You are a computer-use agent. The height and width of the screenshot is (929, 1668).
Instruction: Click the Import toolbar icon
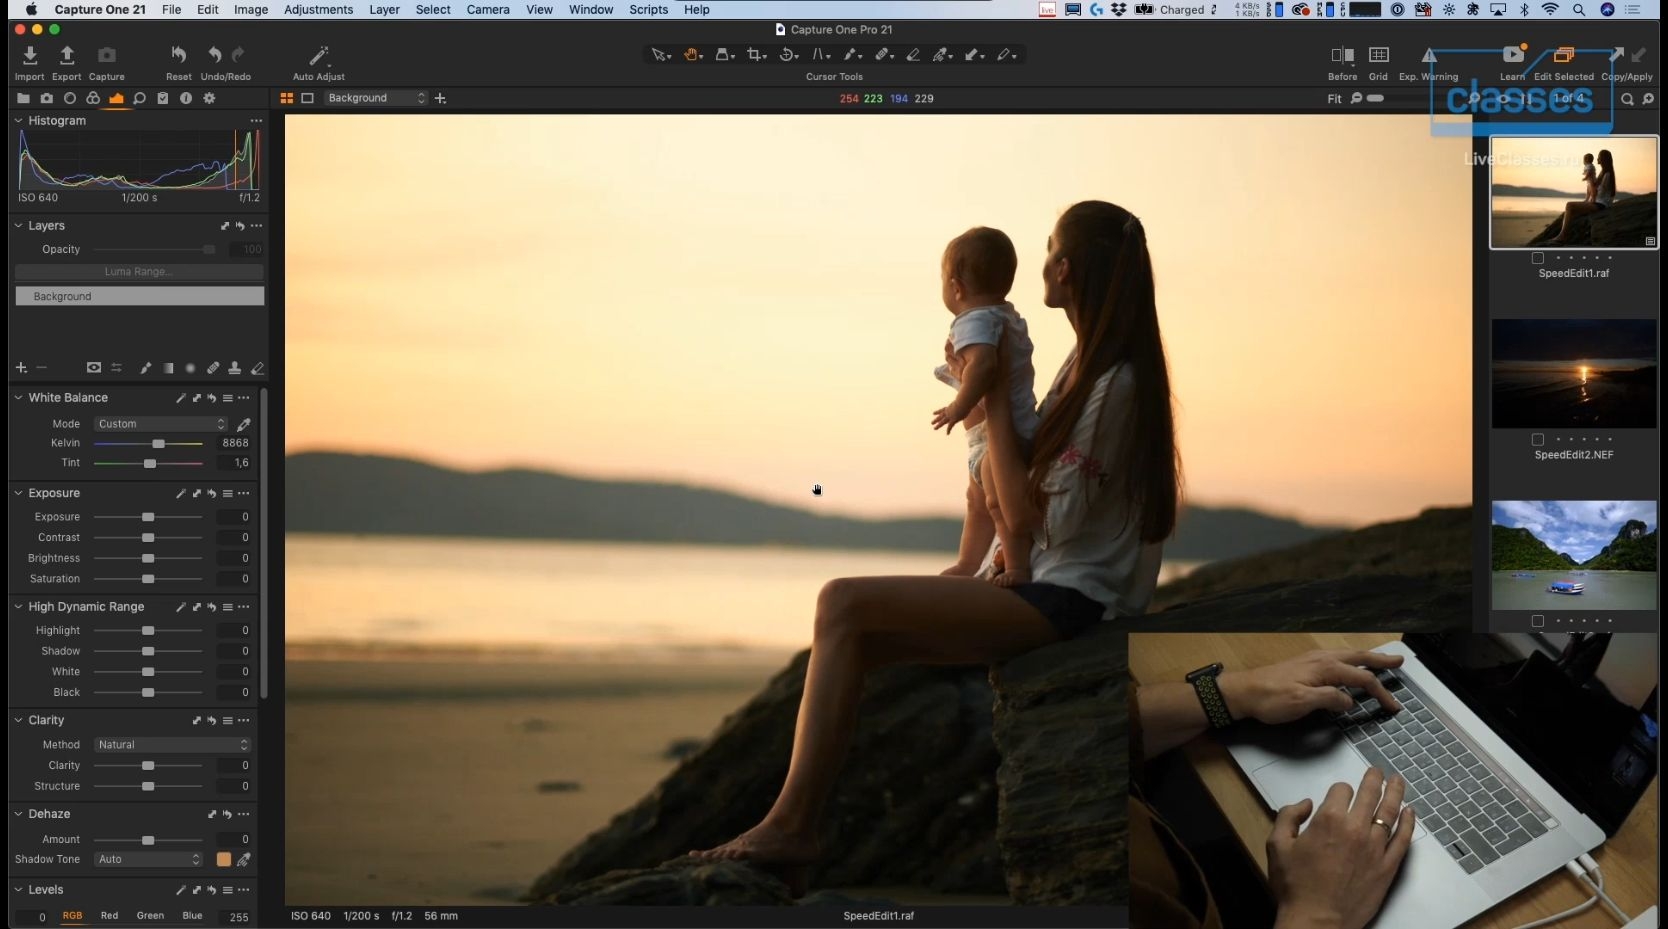[x=29, y=55]
